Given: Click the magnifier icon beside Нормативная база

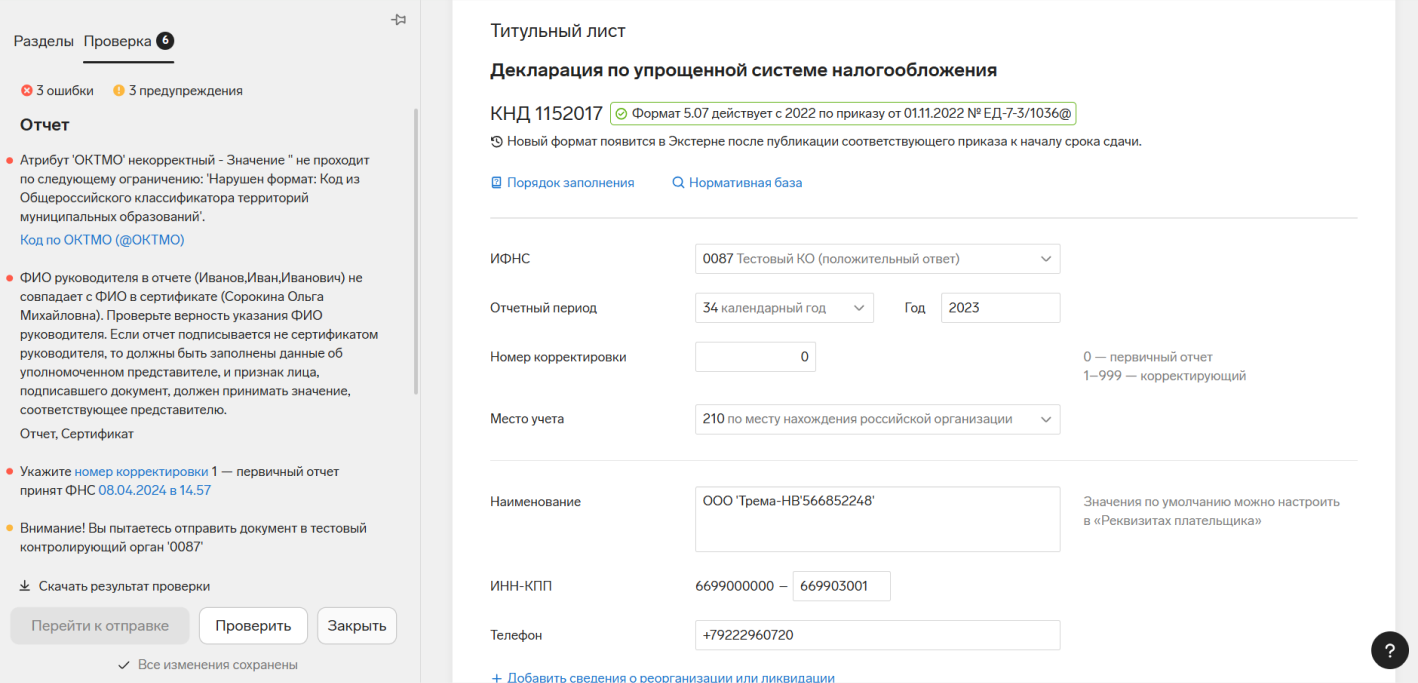Looking at the screenshot, I should point(678,183).
